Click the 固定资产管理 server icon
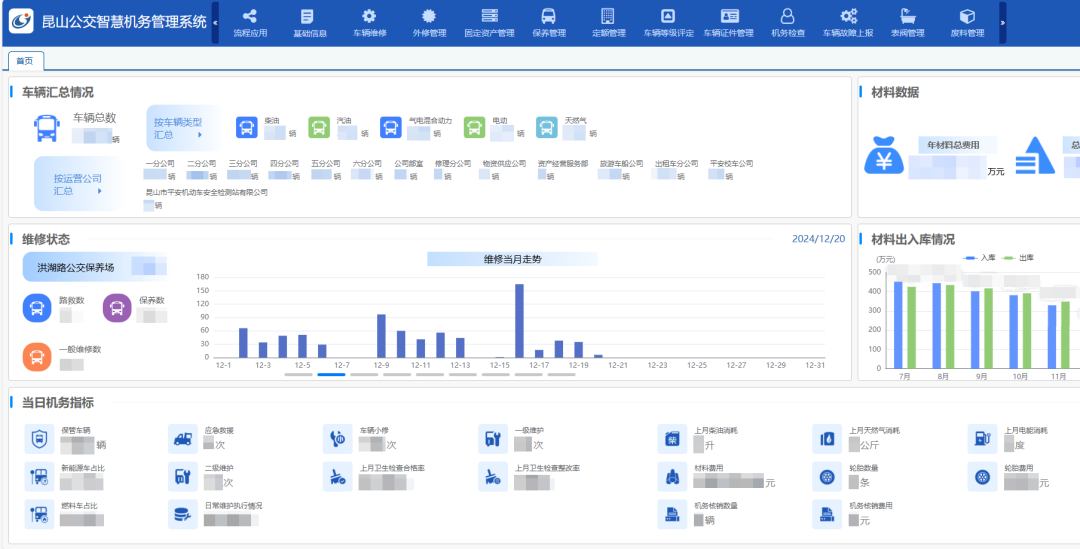Viewport: 1080px width, 549px height. tap(489, 17)
